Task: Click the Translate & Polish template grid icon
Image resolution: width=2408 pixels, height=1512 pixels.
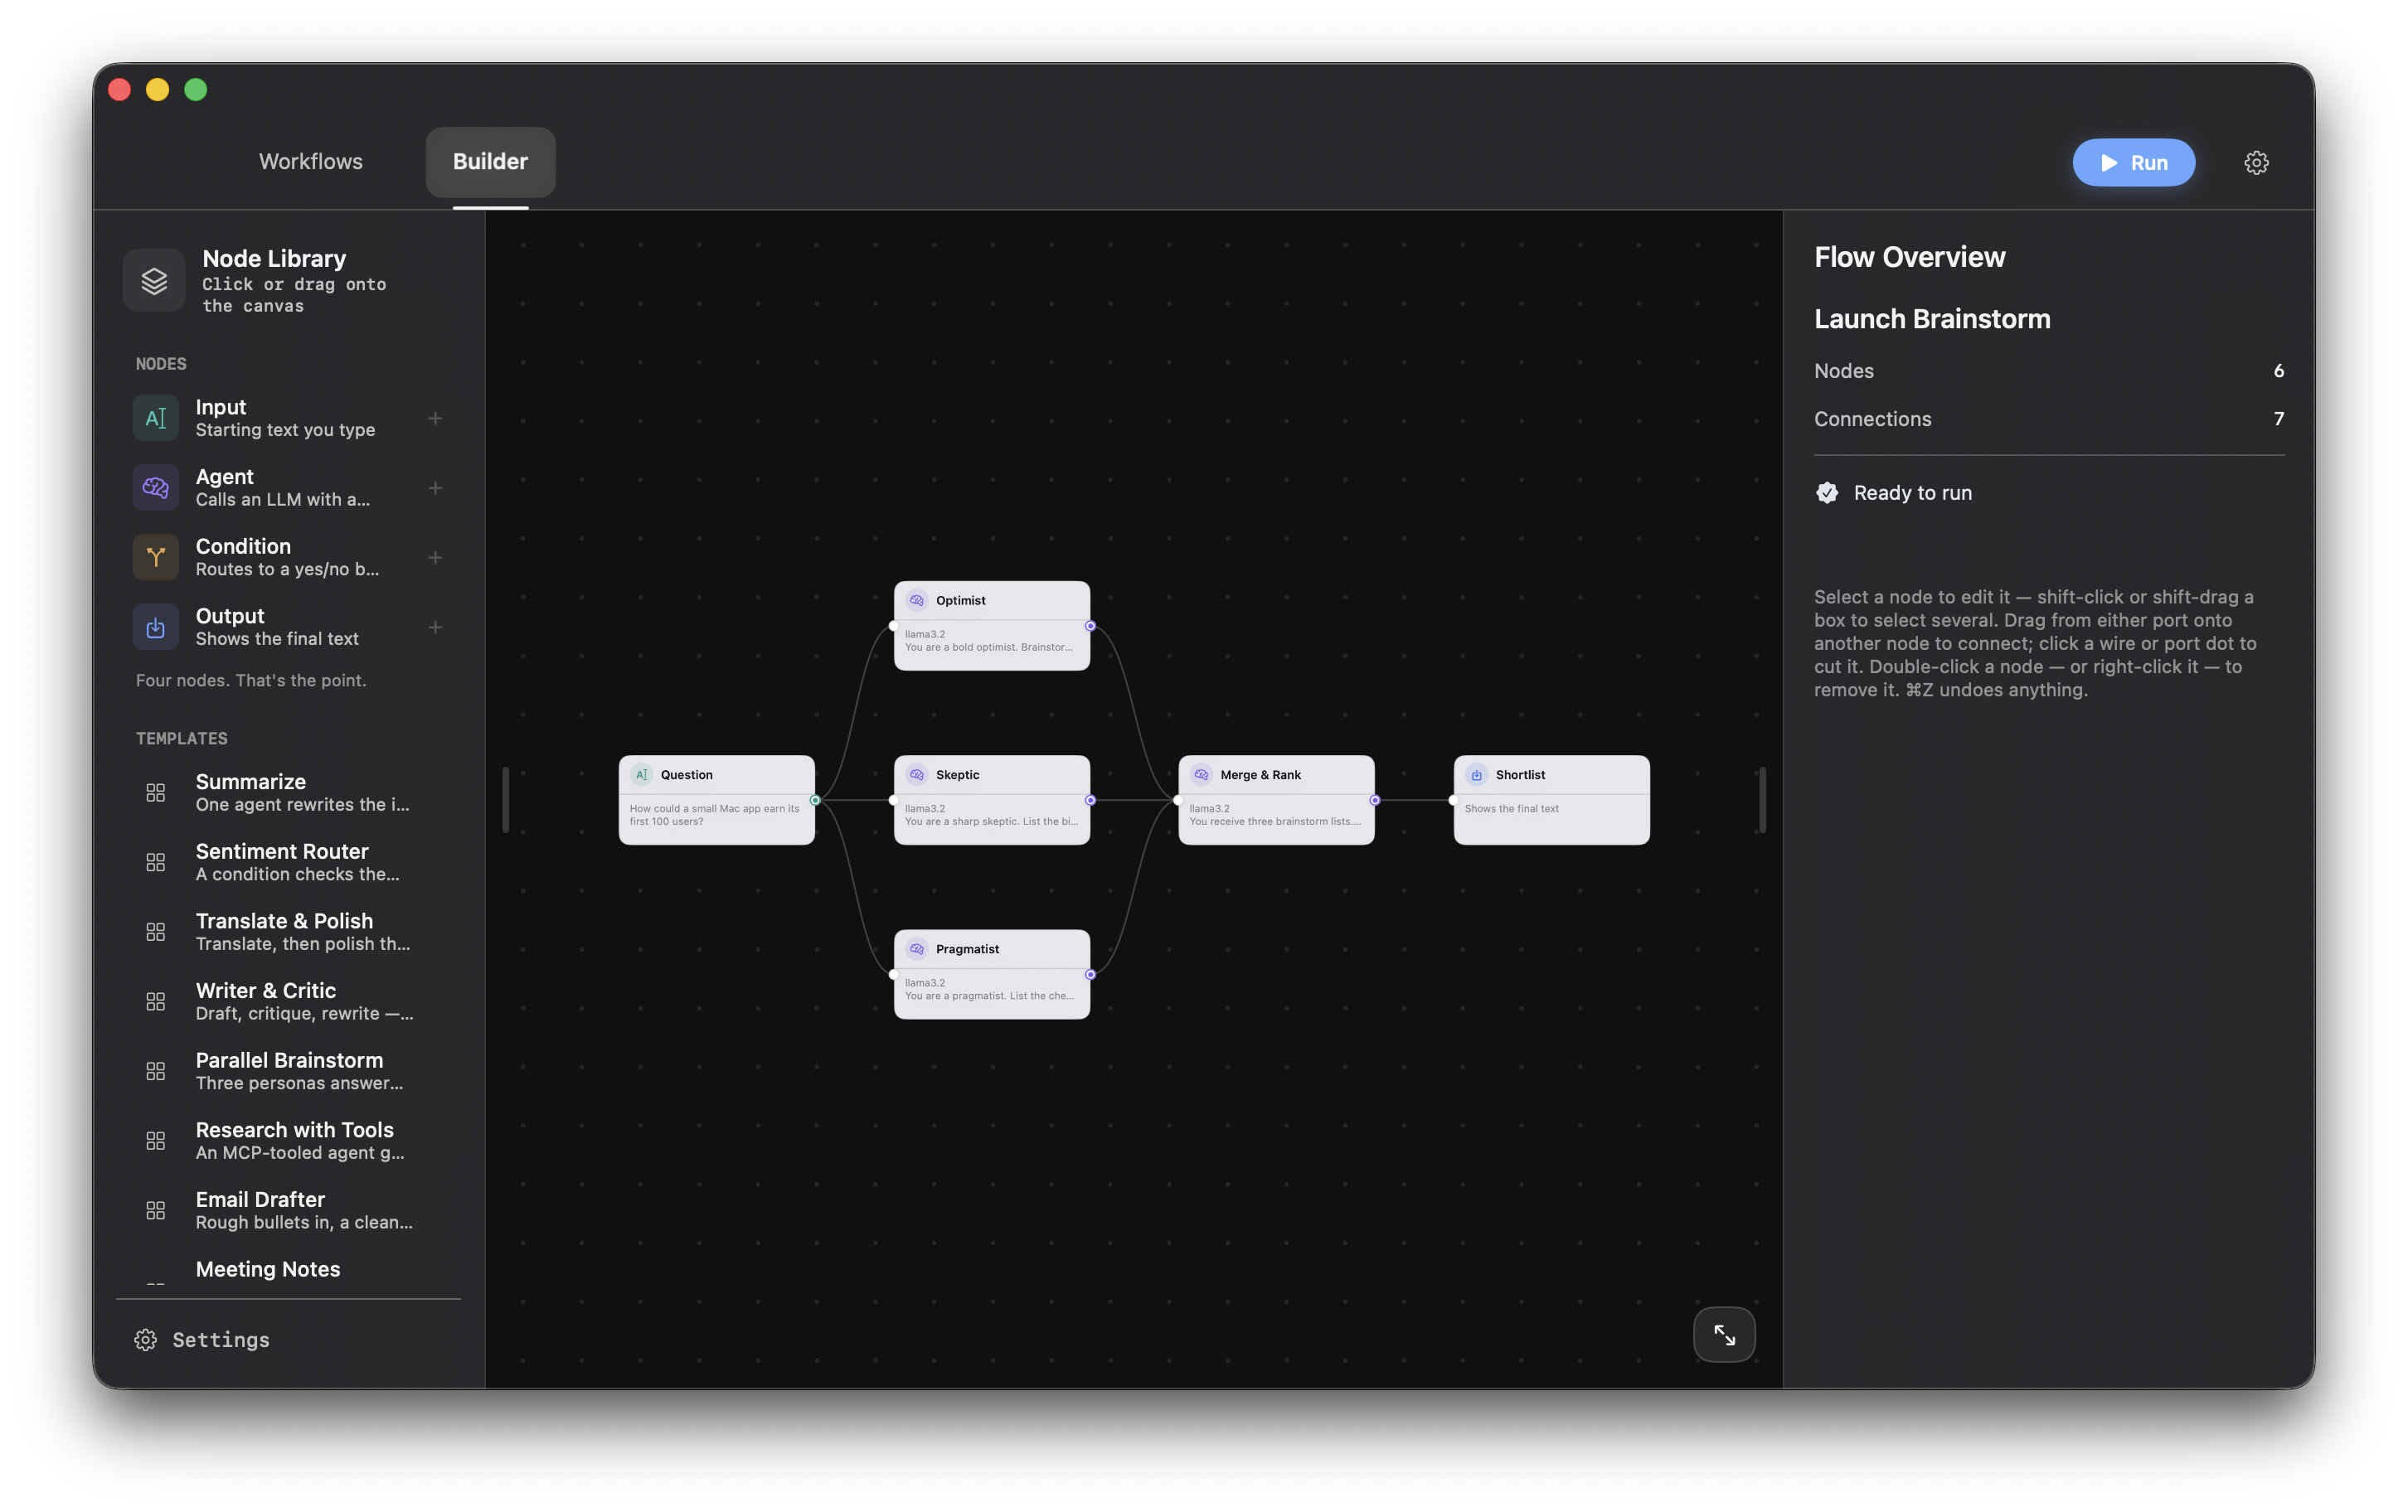Action: tap(156, 932)
